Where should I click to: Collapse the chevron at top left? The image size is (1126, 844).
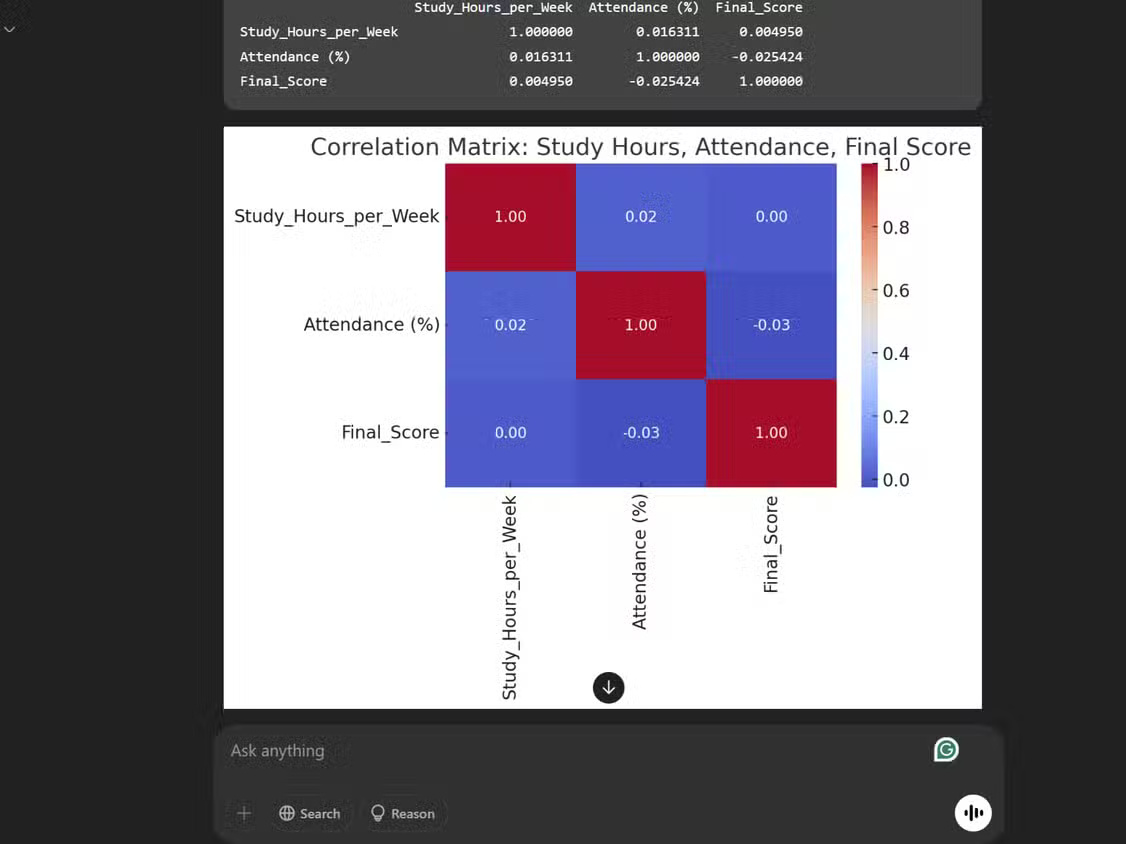[x=9, y=29]
